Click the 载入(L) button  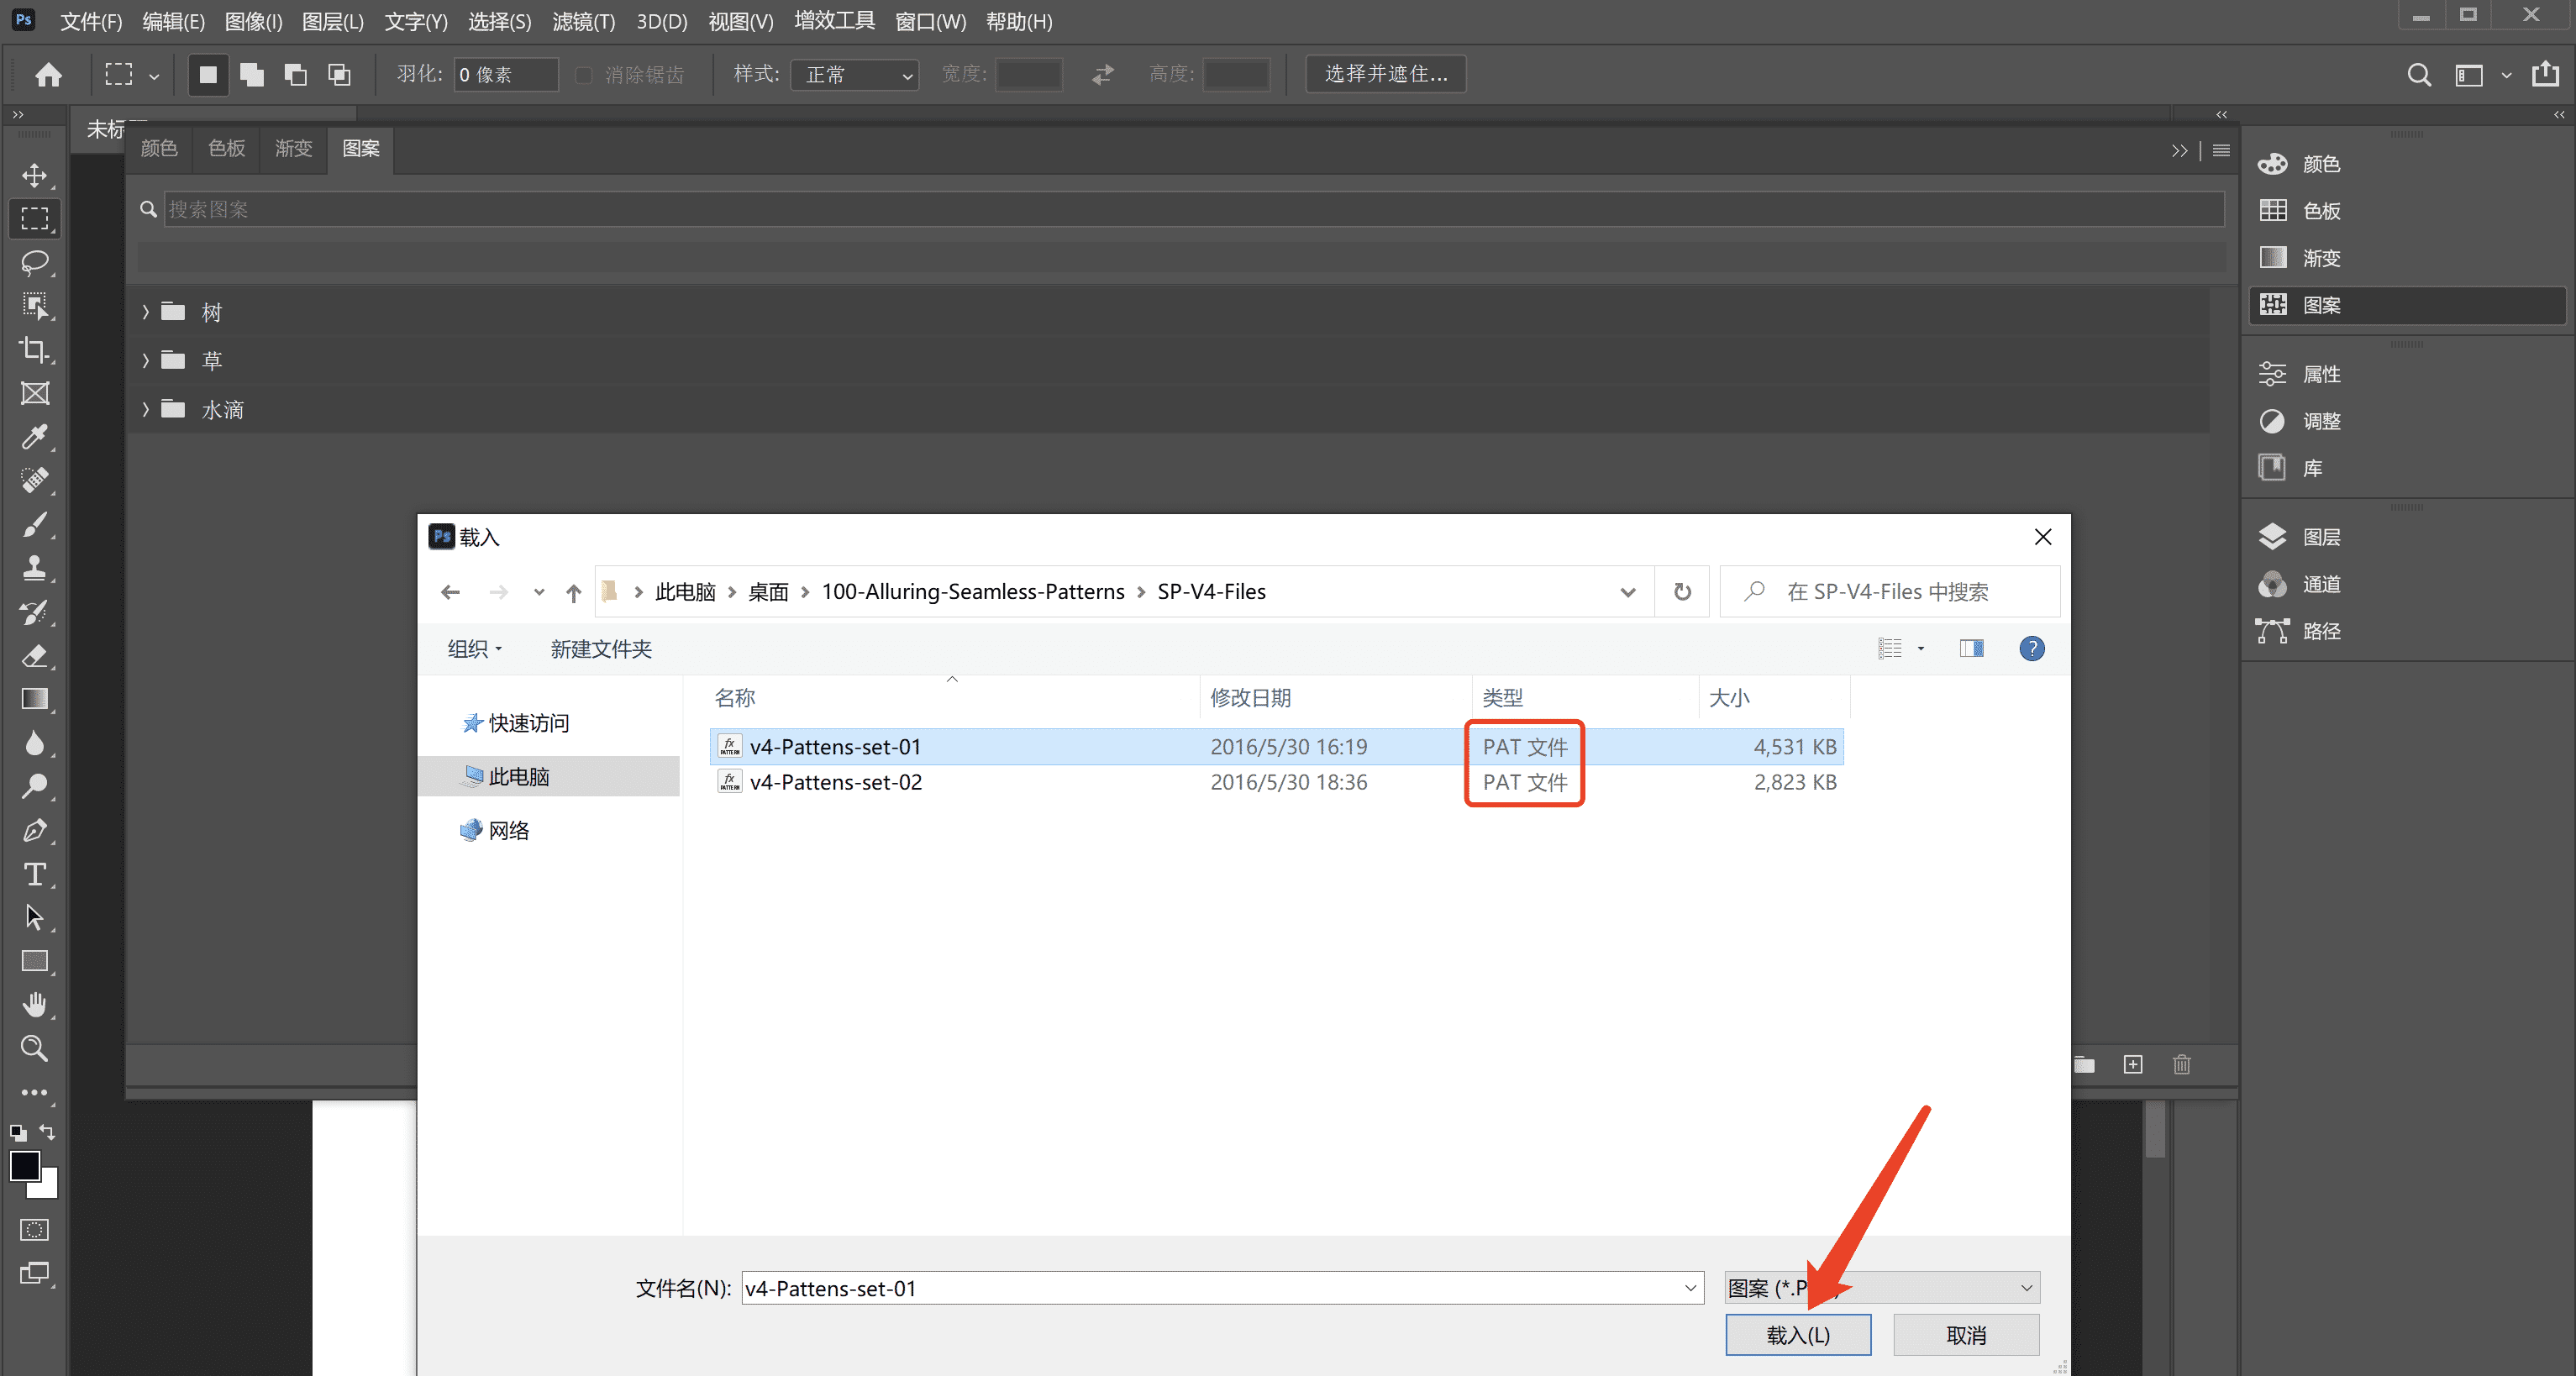[x=1797, y=1336]
